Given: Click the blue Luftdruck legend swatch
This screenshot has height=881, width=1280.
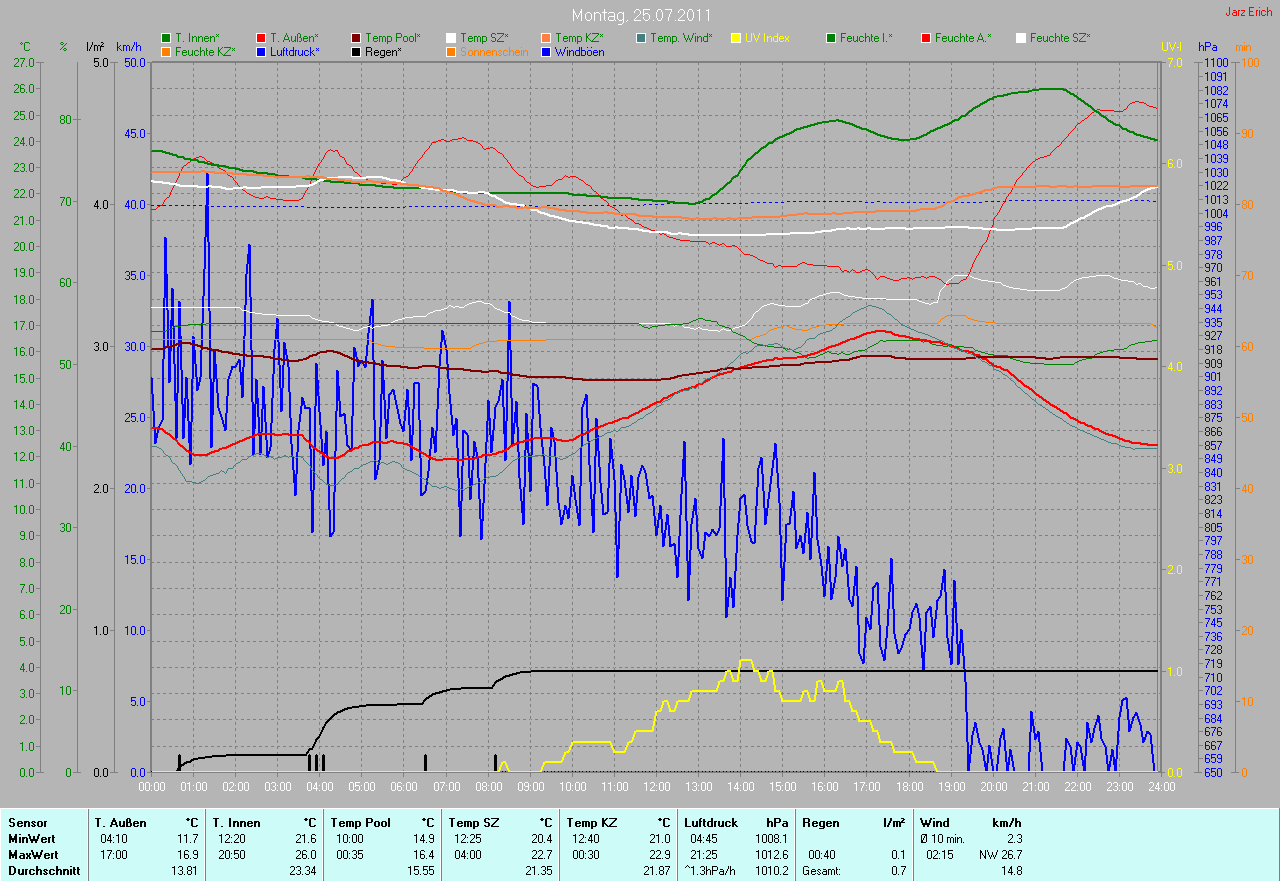Looking at the screenshot, I should tap(261, 52).
